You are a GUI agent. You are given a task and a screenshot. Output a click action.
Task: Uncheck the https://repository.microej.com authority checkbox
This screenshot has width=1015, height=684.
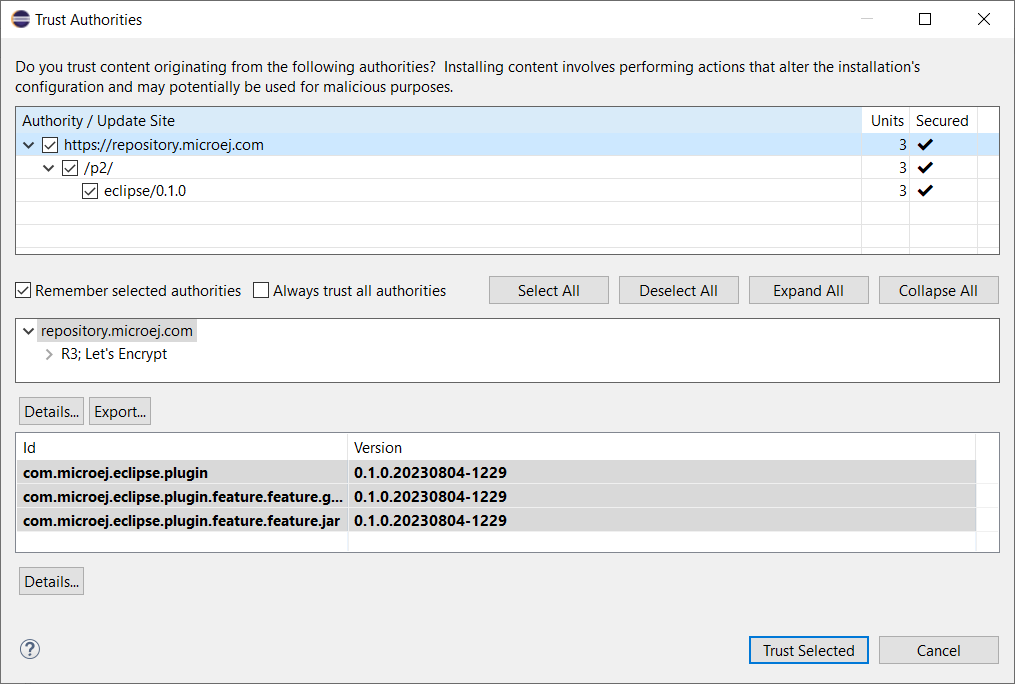click(x=50, y=145)
